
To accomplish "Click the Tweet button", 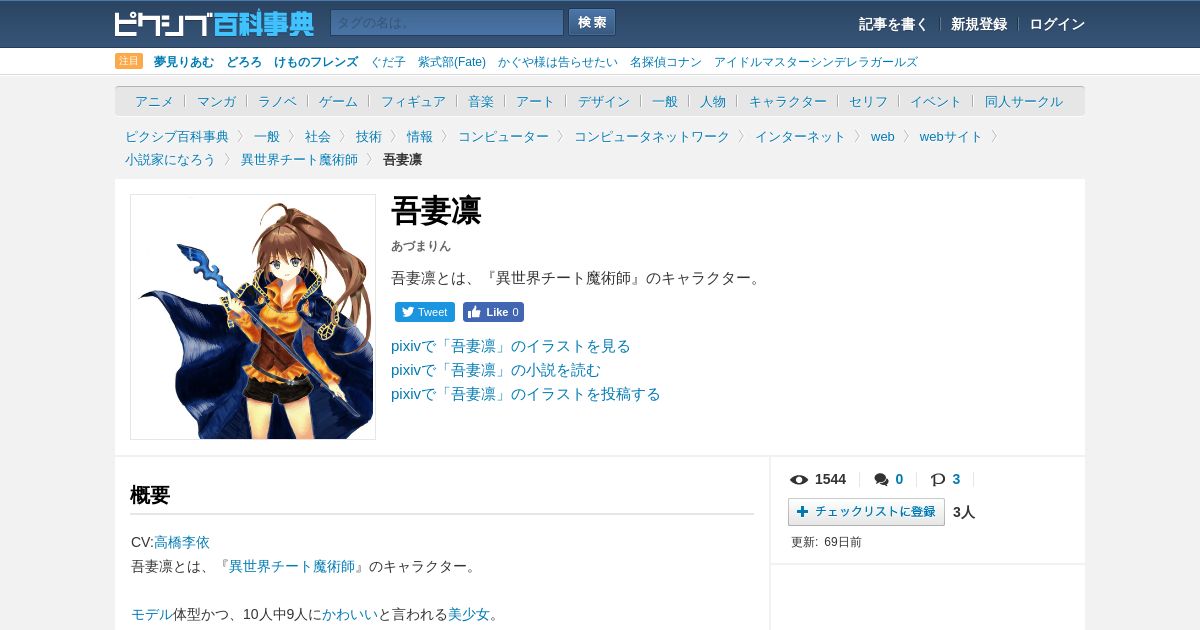I will 425,312.
